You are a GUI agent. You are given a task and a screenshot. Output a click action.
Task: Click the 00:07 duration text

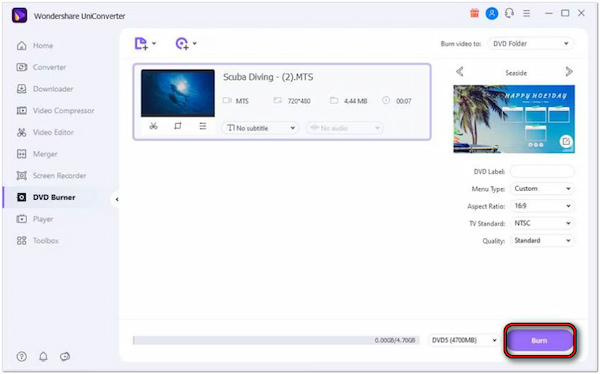click(x=404, y=101)
